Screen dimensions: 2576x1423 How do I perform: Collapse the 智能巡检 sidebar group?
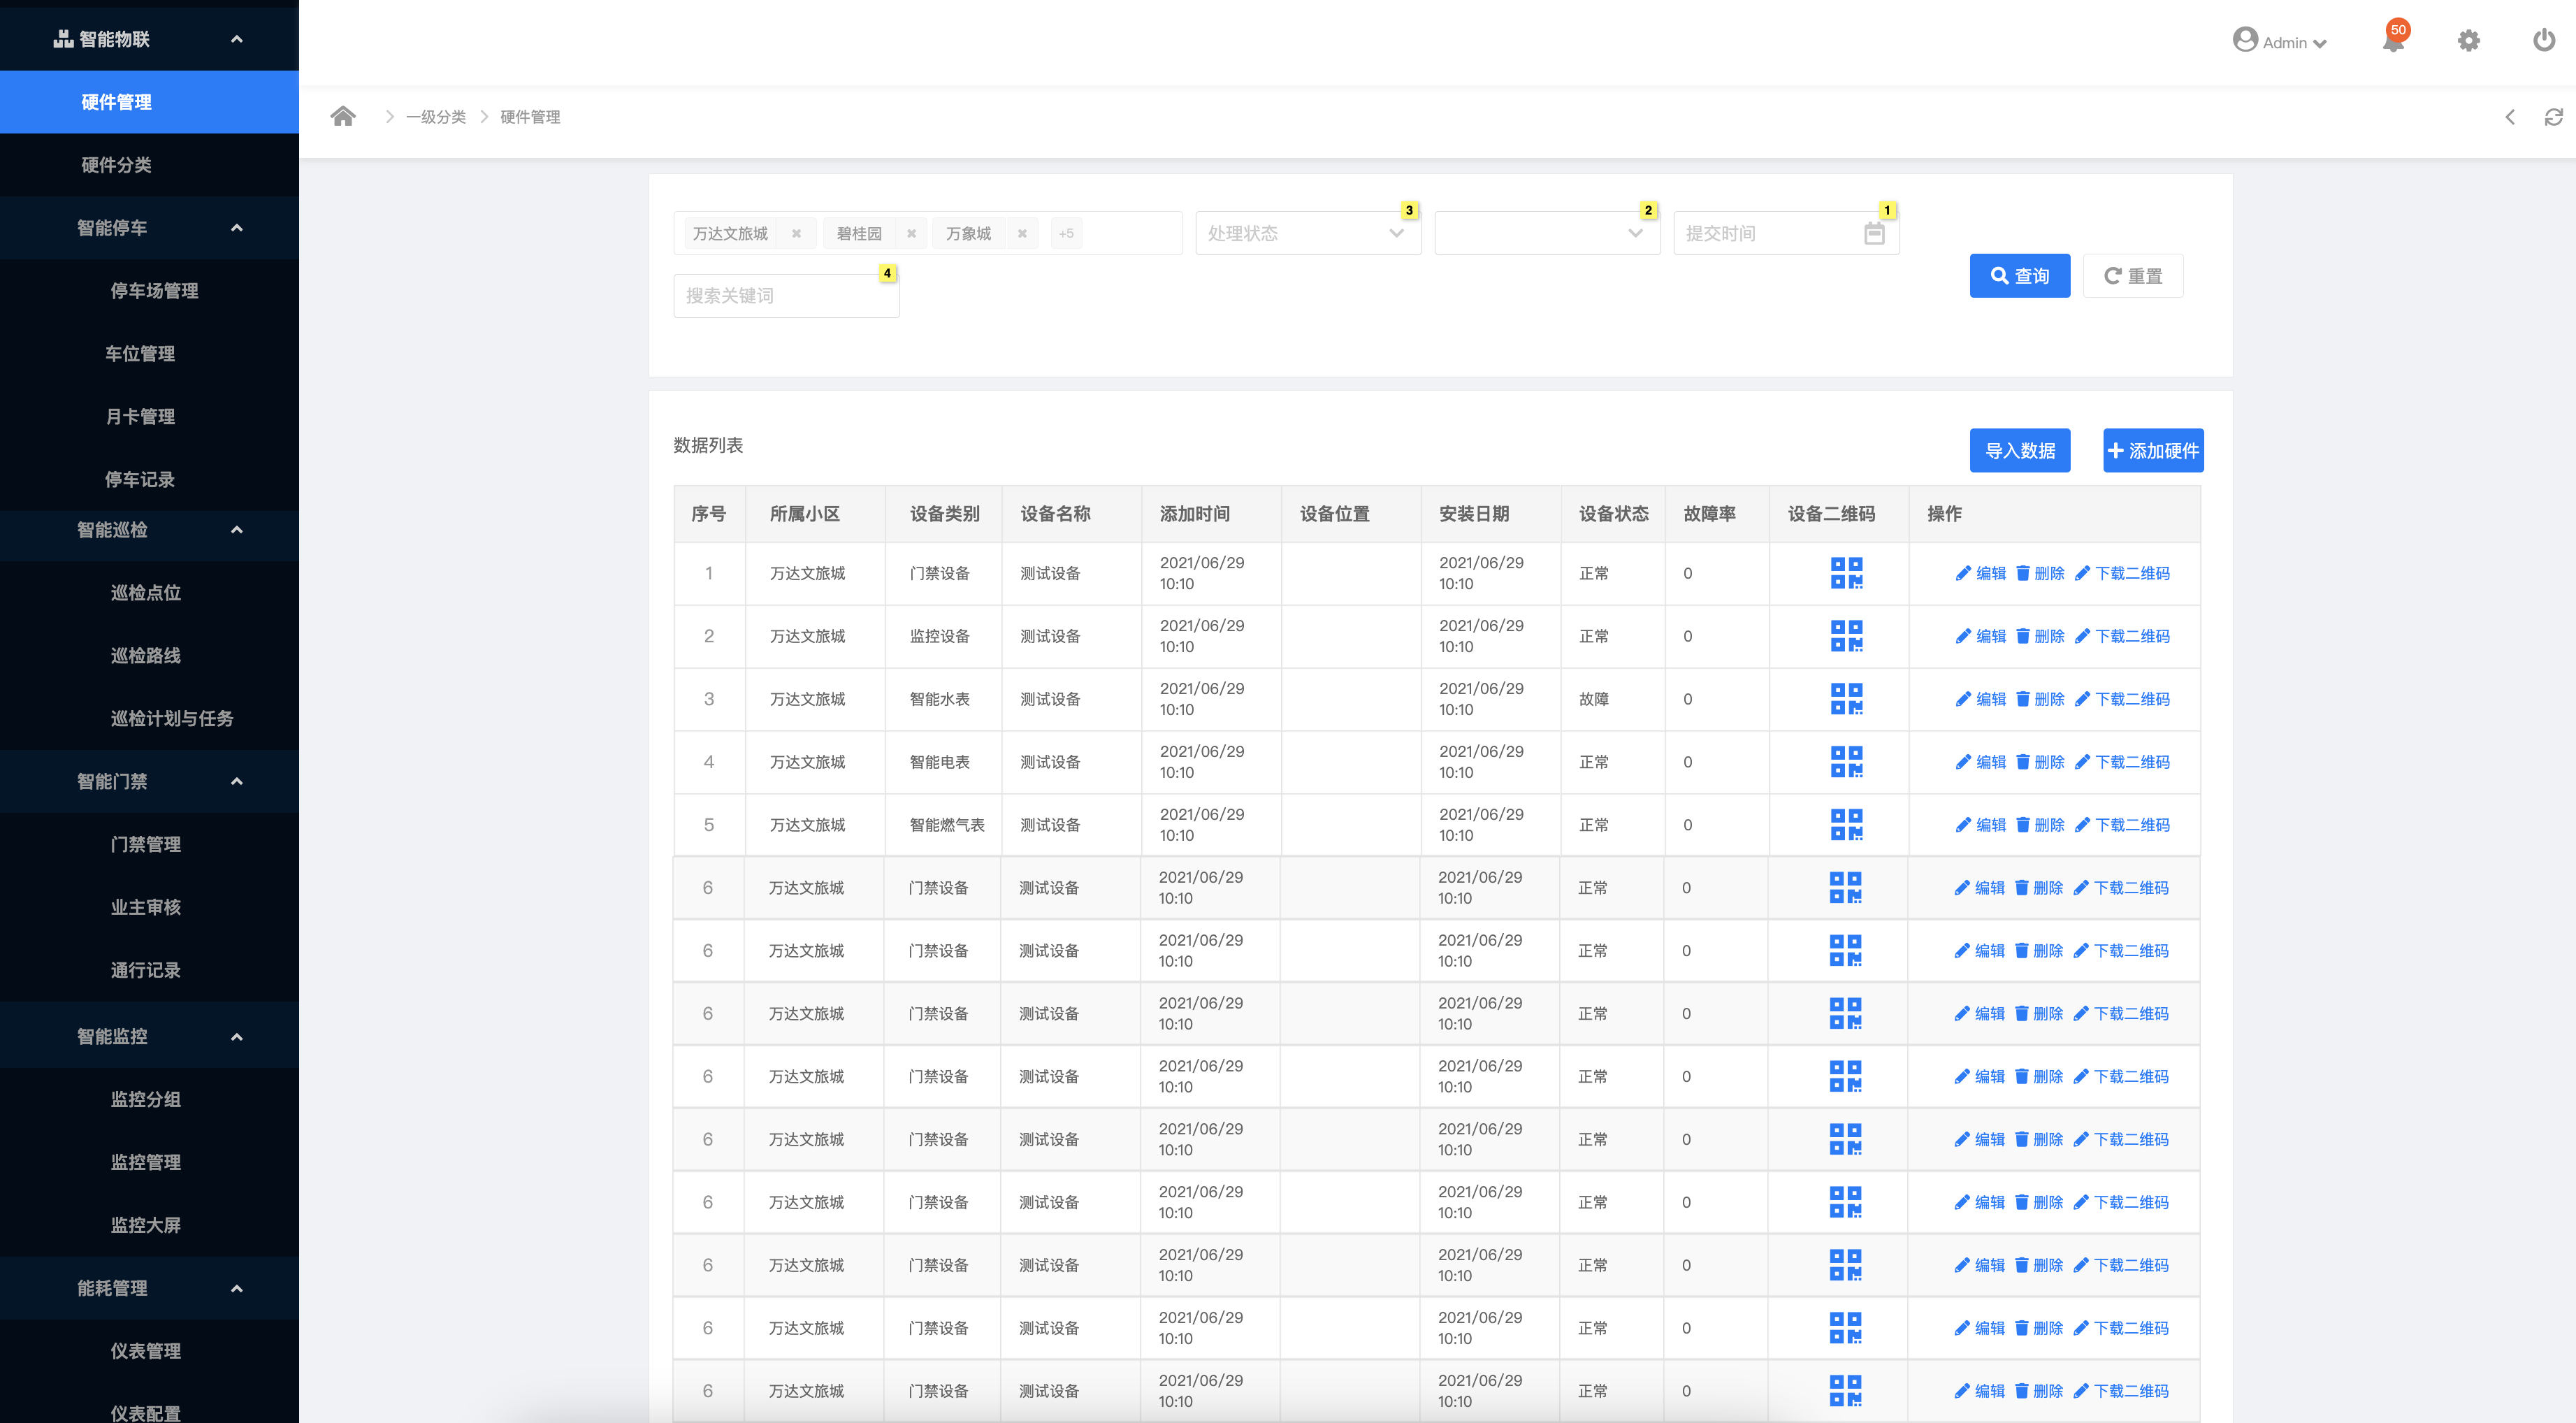pyautogui.click(x=237, y=530)
